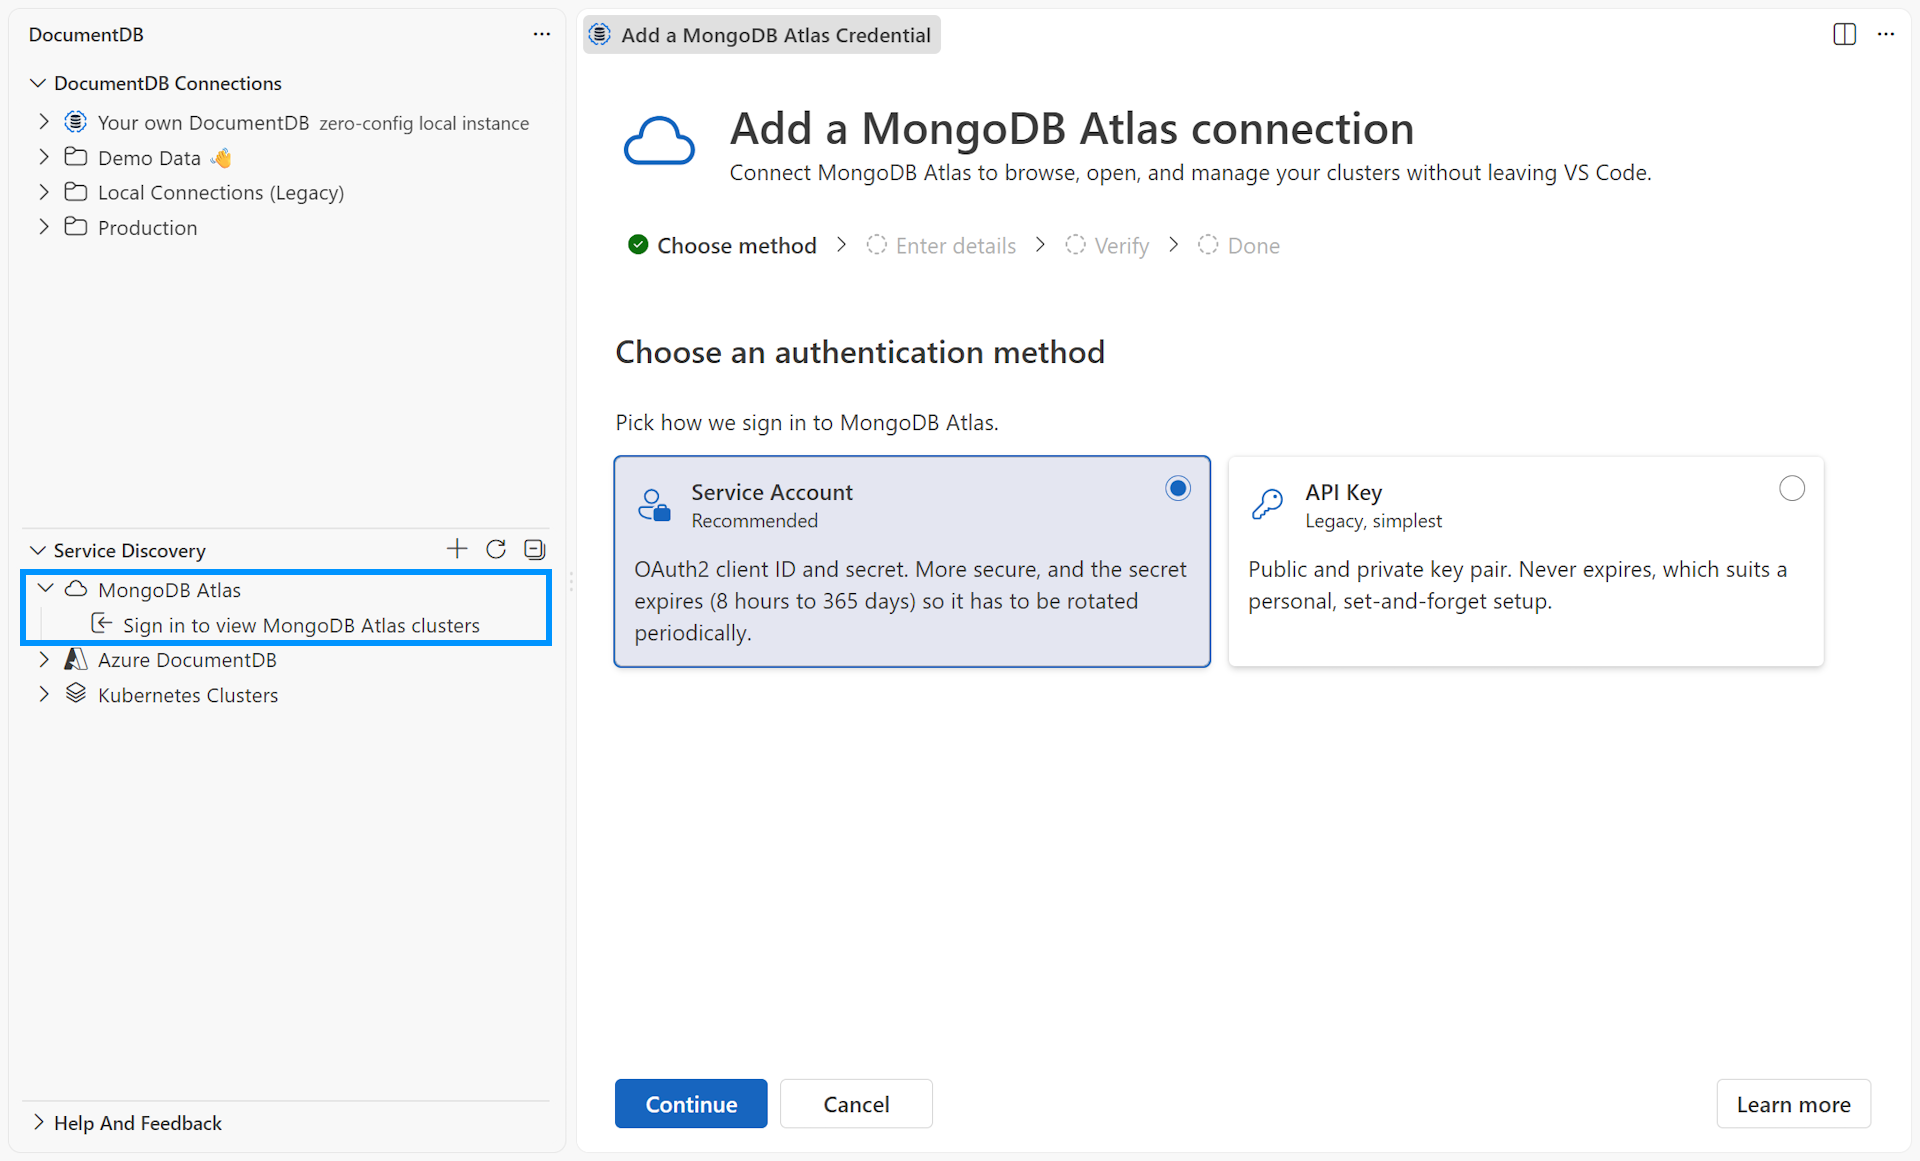Click the Production folder icon
This screenshot has width=1920, height=1161.
click(x=76, y=227)
